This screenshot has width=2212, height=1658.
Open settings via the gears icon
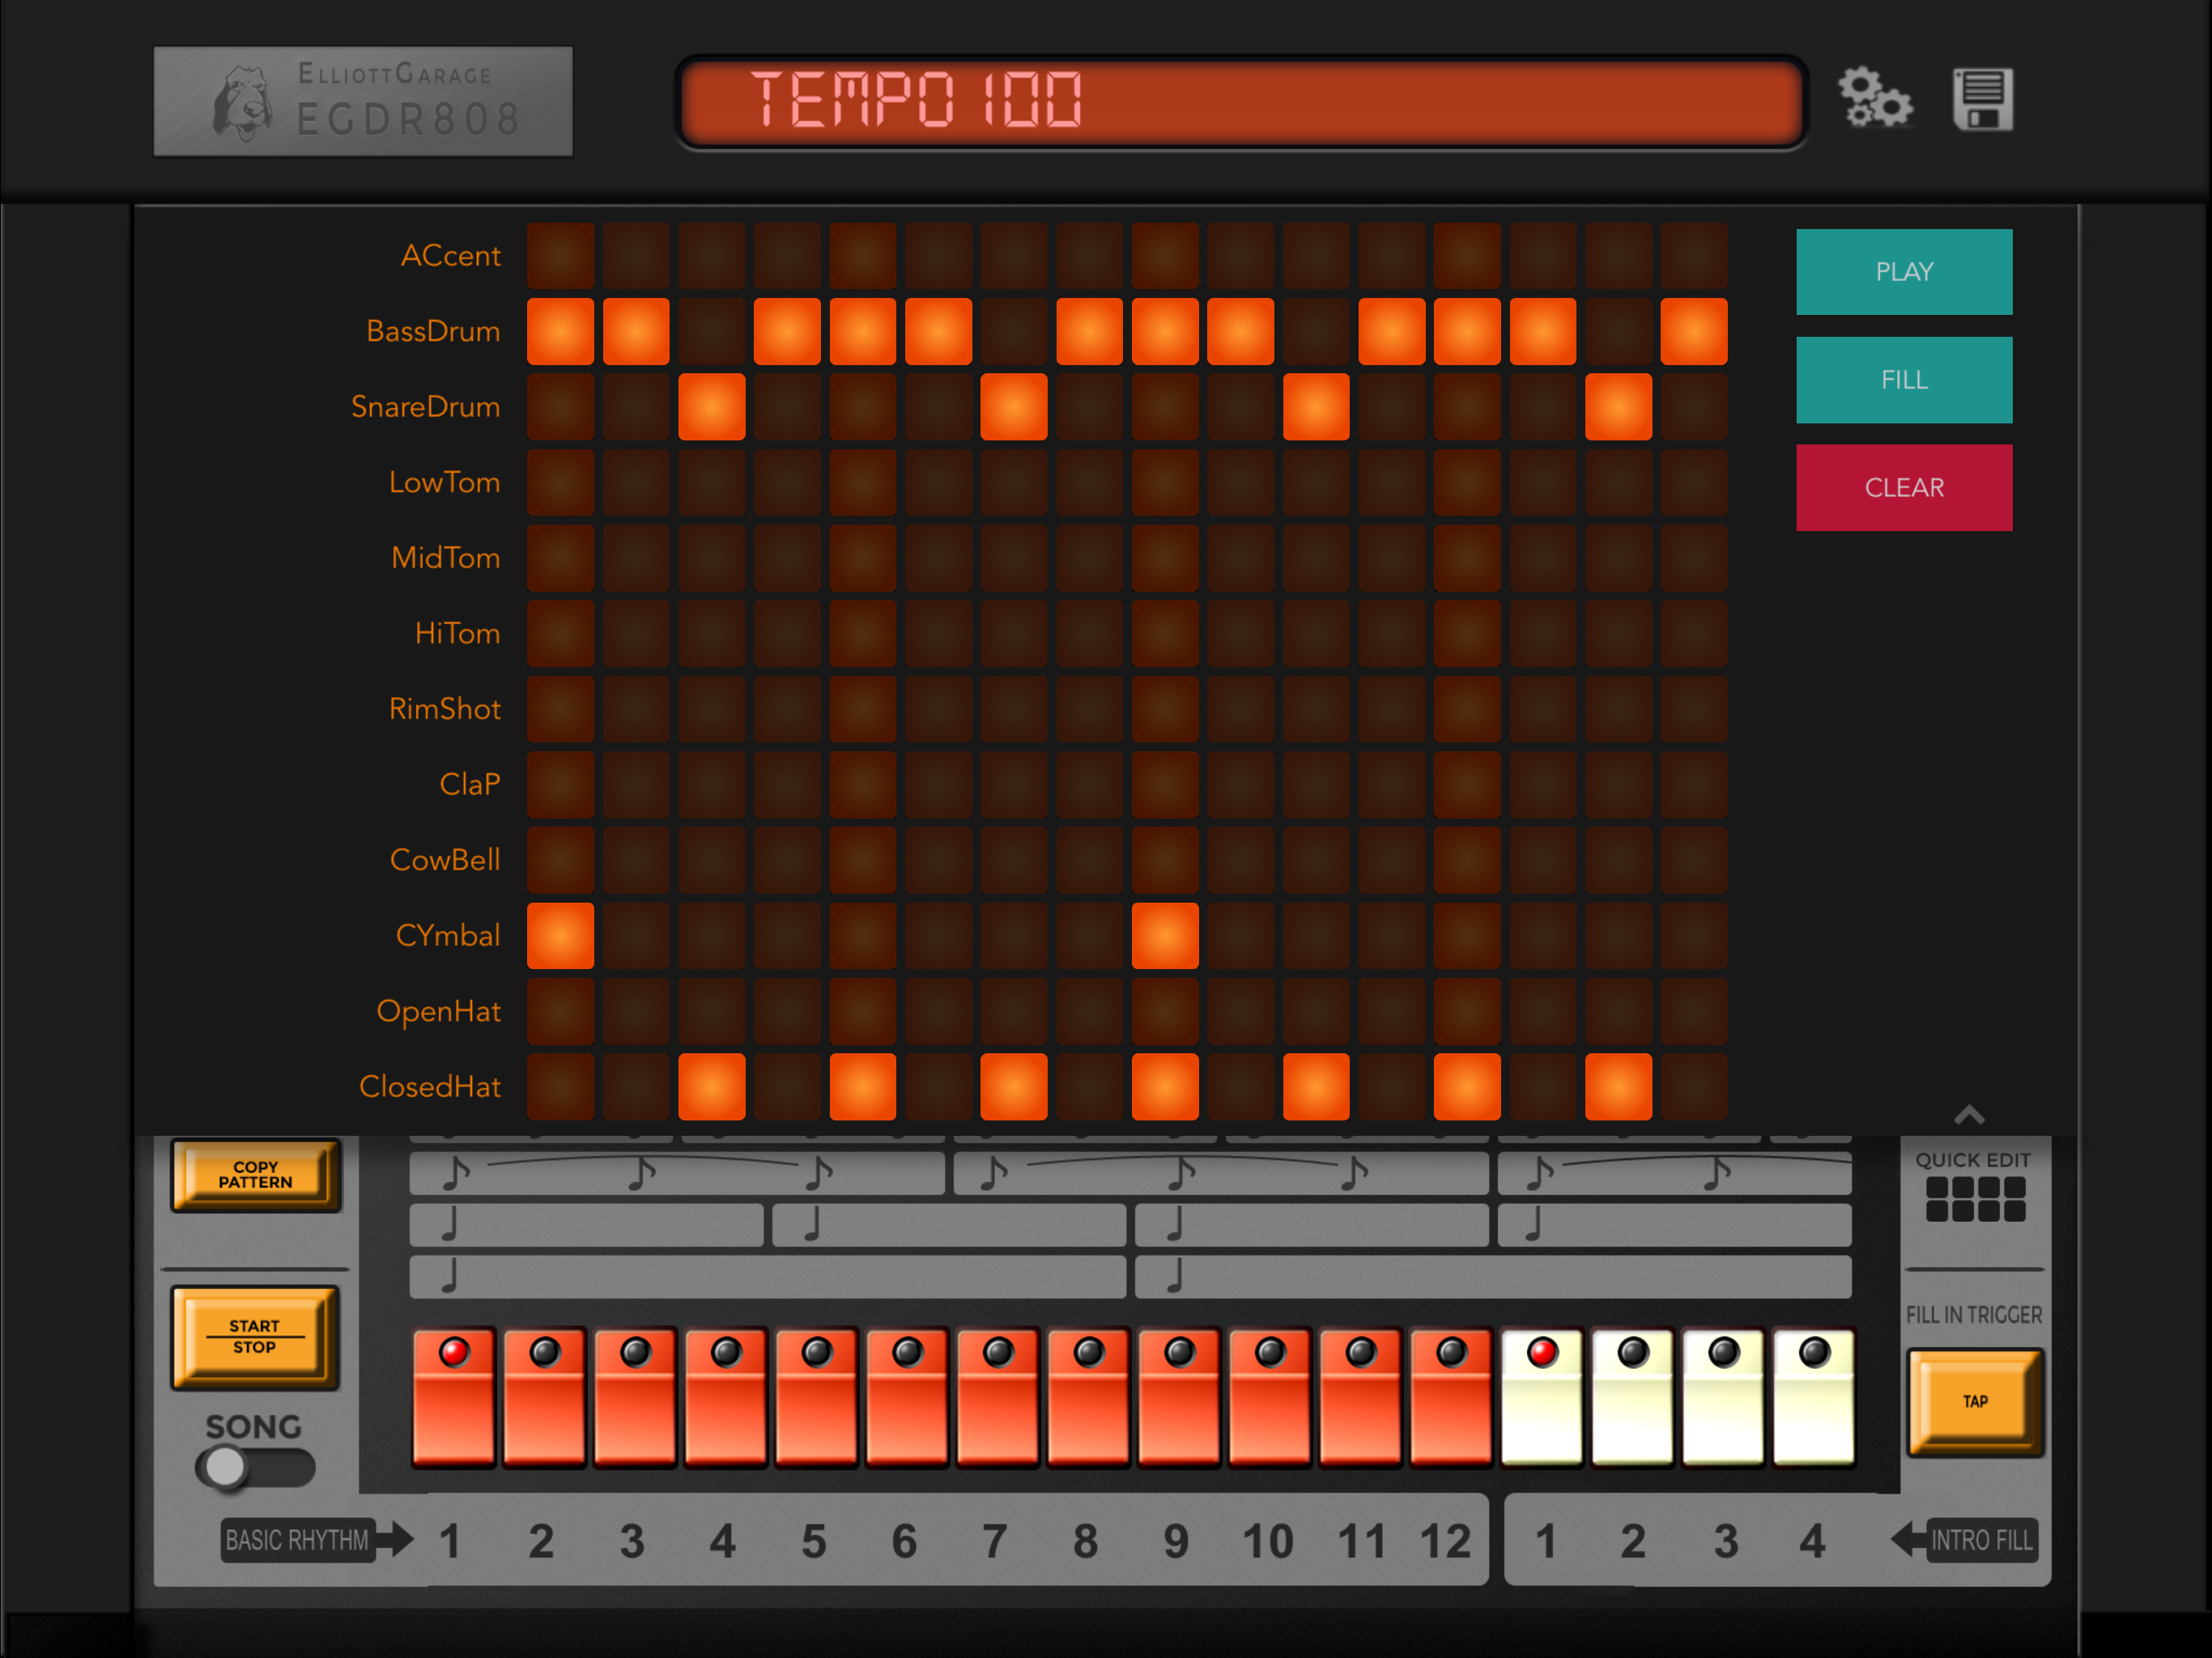point(1875,99)
